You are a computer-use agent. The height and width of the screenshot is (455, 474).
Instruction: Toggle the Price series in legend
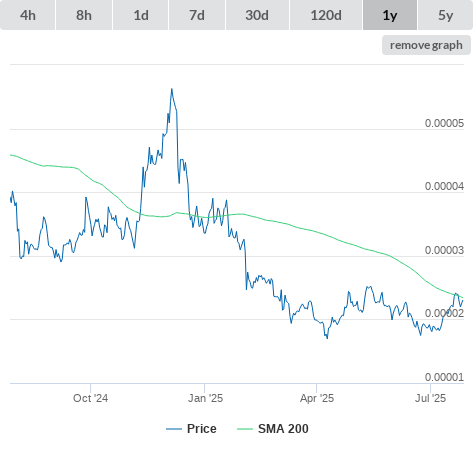pos(191,429)
